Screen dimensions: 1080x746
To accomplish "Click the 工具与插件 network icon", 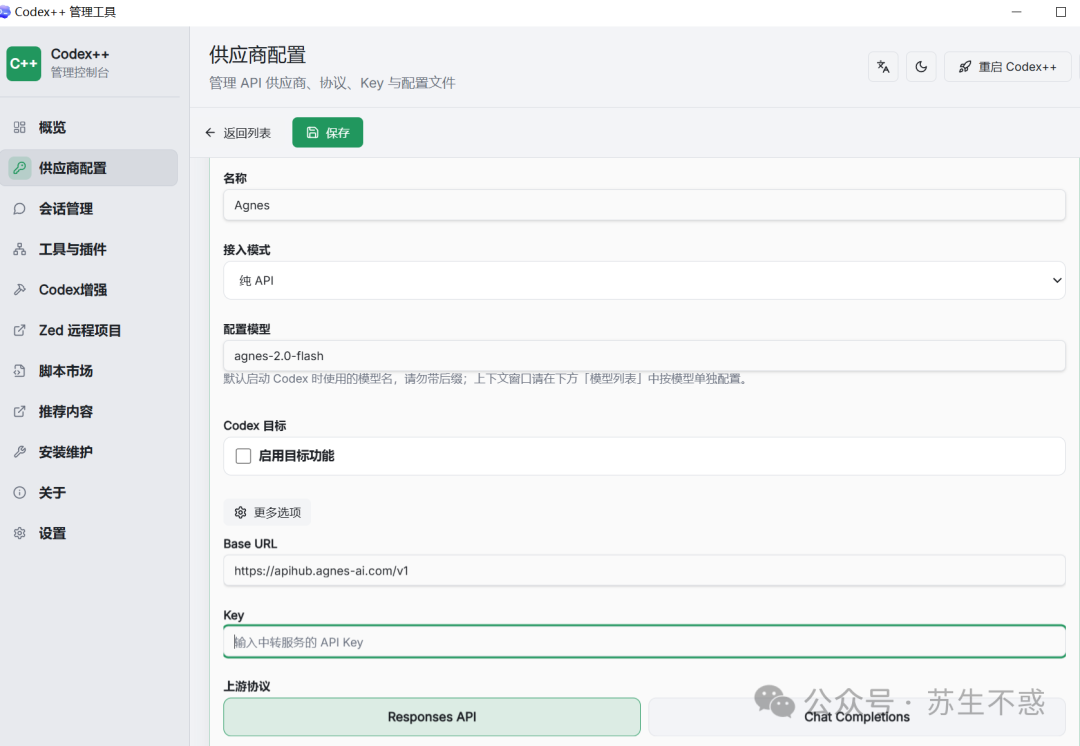I will [x=19, y=249].
